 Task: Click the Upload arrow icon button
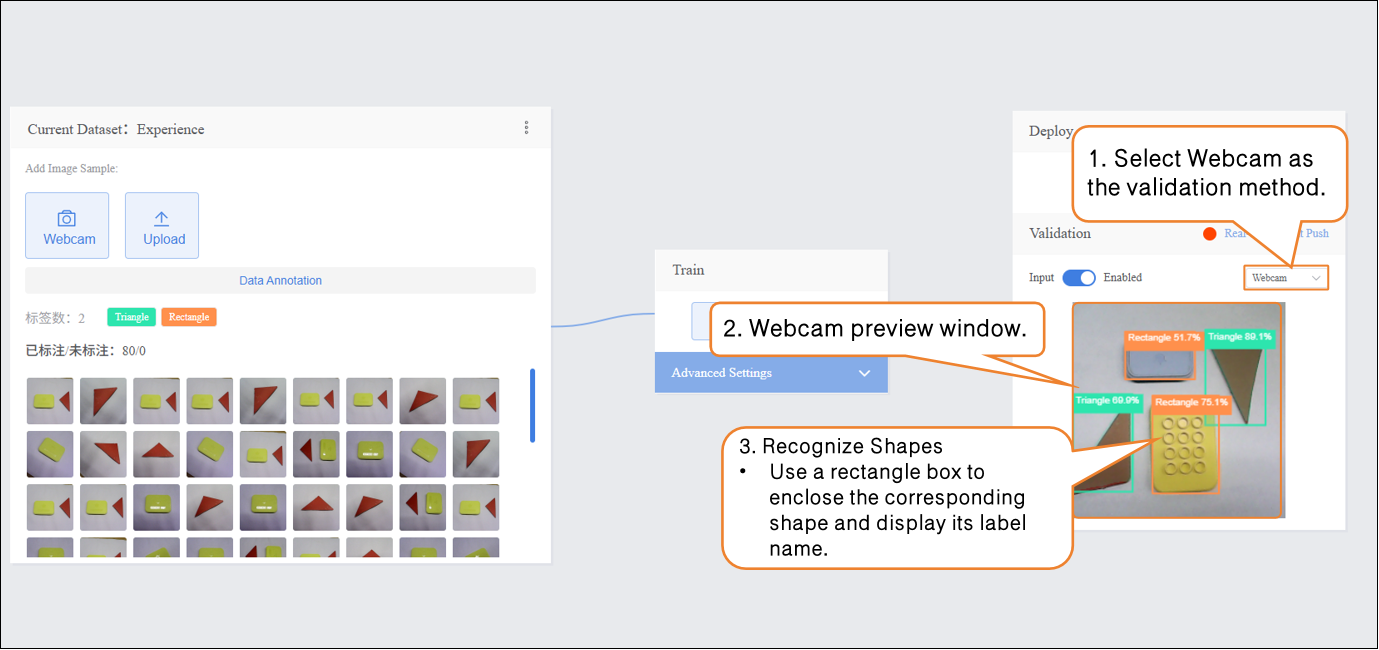click(162, 226)
